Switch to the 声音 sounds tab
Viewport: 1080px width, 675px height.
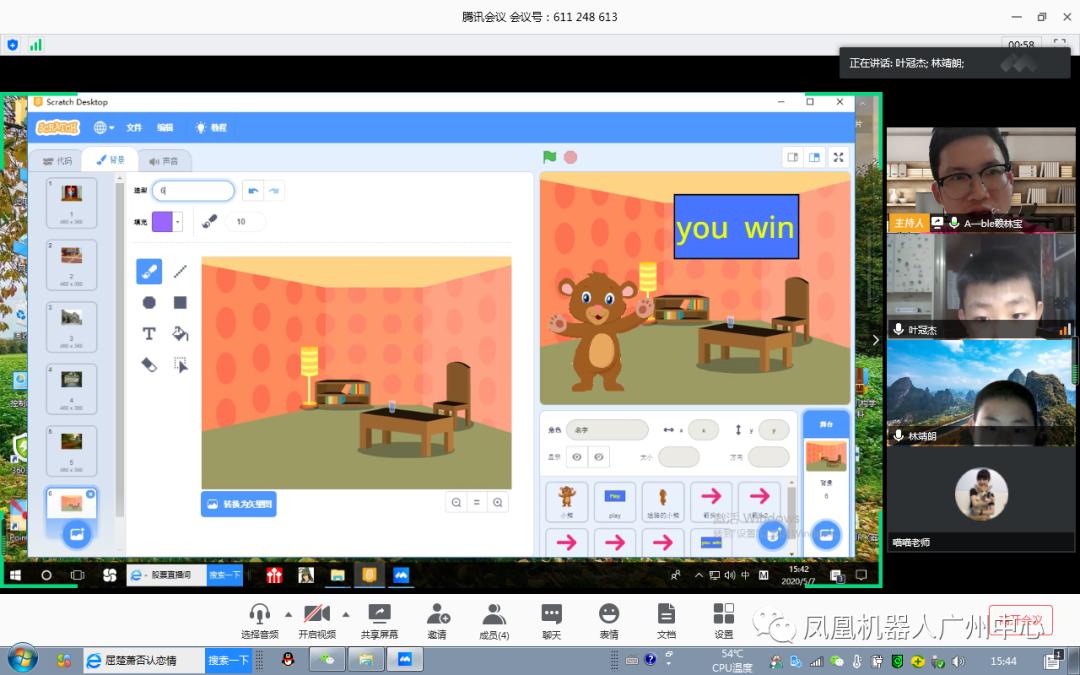(164, 161)
